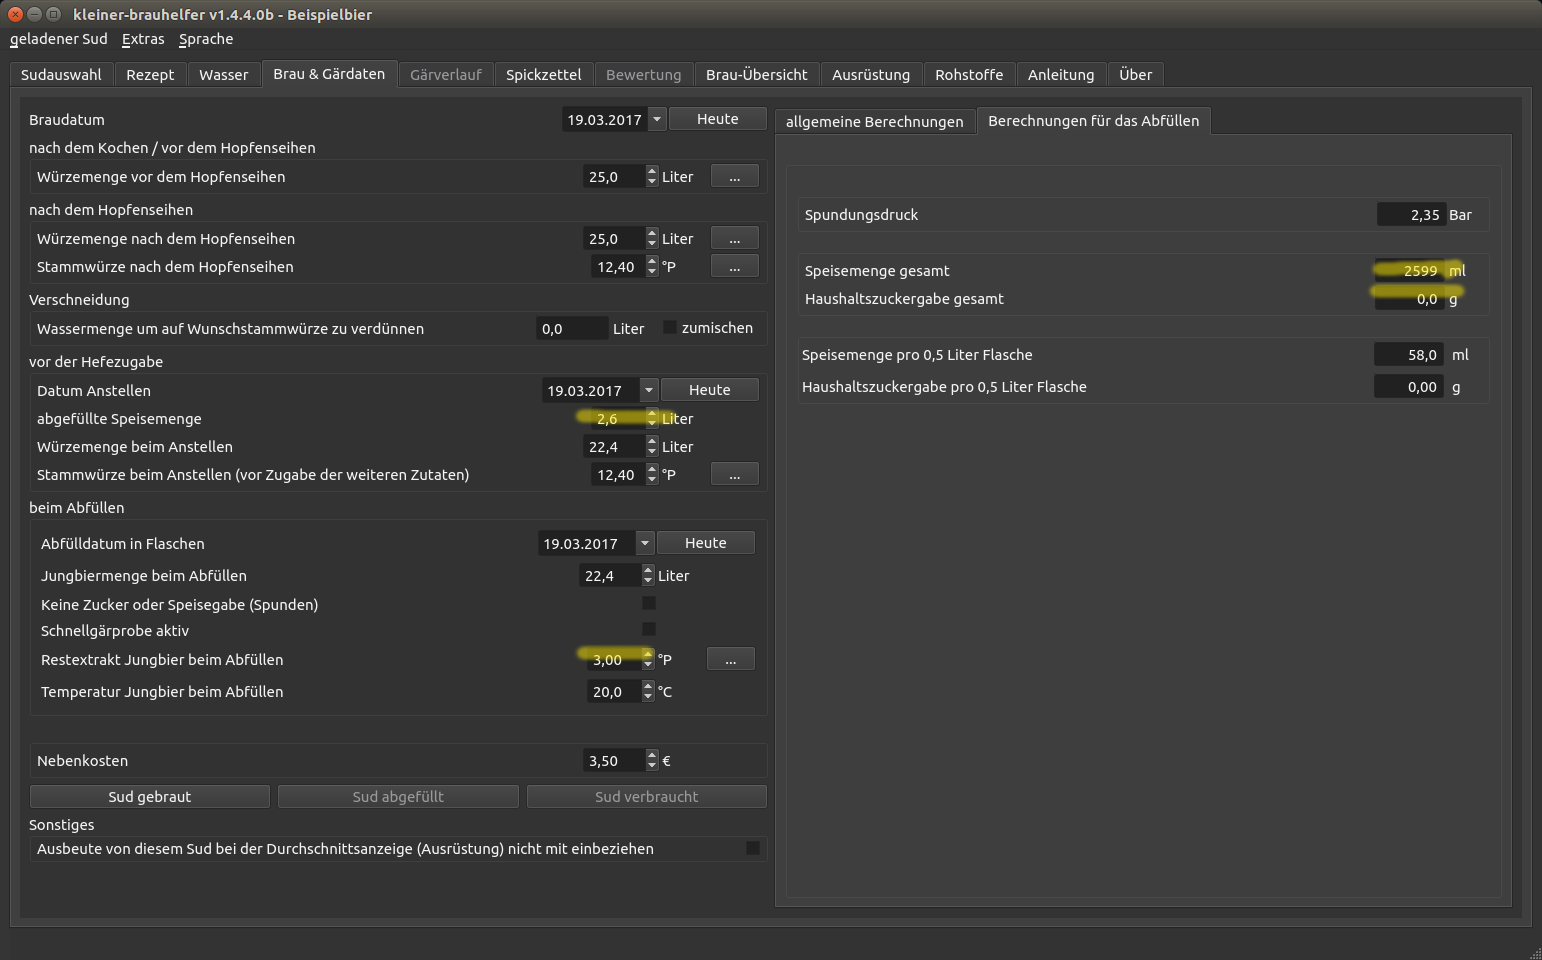Enable the 'zumischen' checkbox

[670, 328]
